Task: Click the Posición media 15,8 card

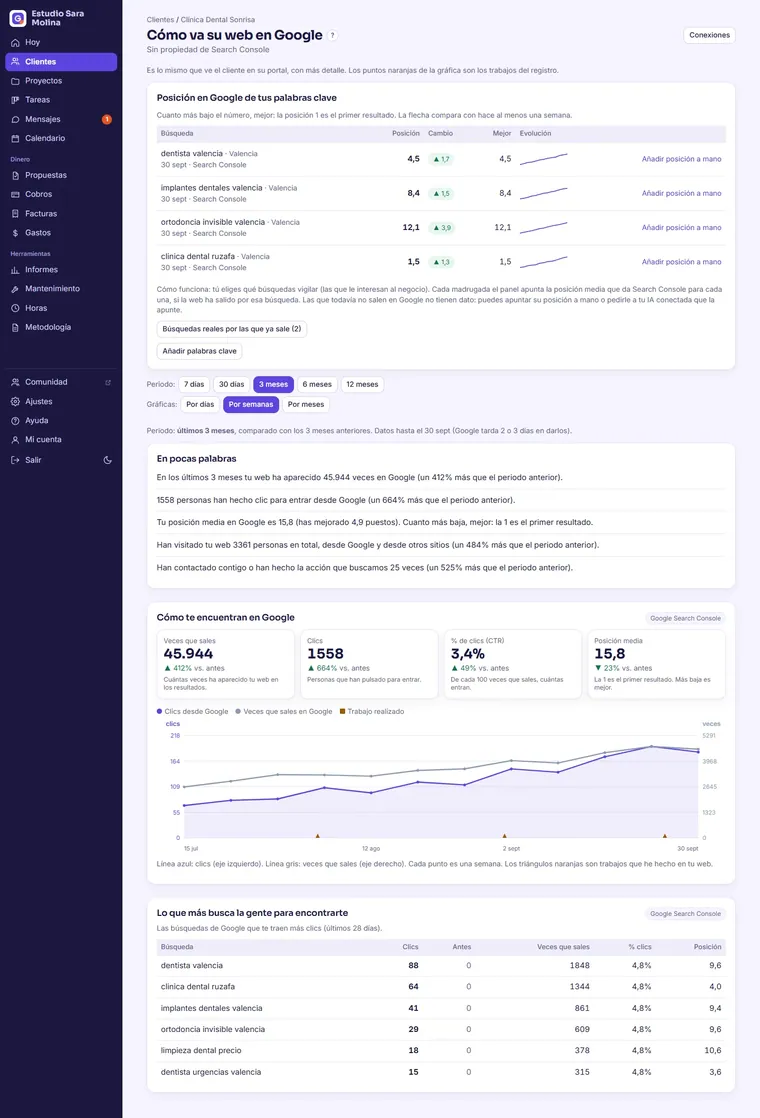Action: pyautogui.click(x=657, y=665)
